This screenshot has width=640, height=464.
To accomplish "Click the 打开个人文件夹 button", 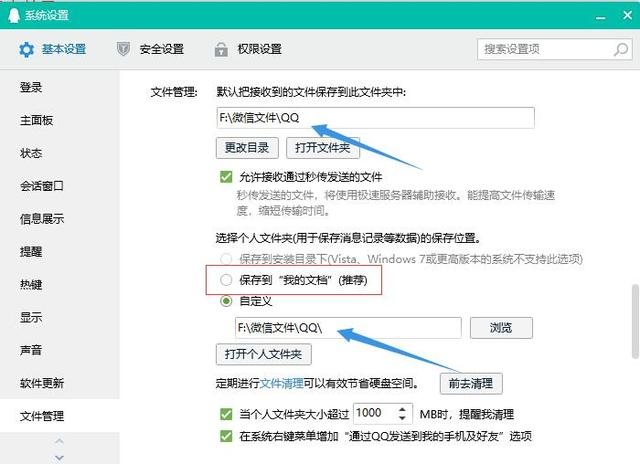I will click(x=264, y=354).
